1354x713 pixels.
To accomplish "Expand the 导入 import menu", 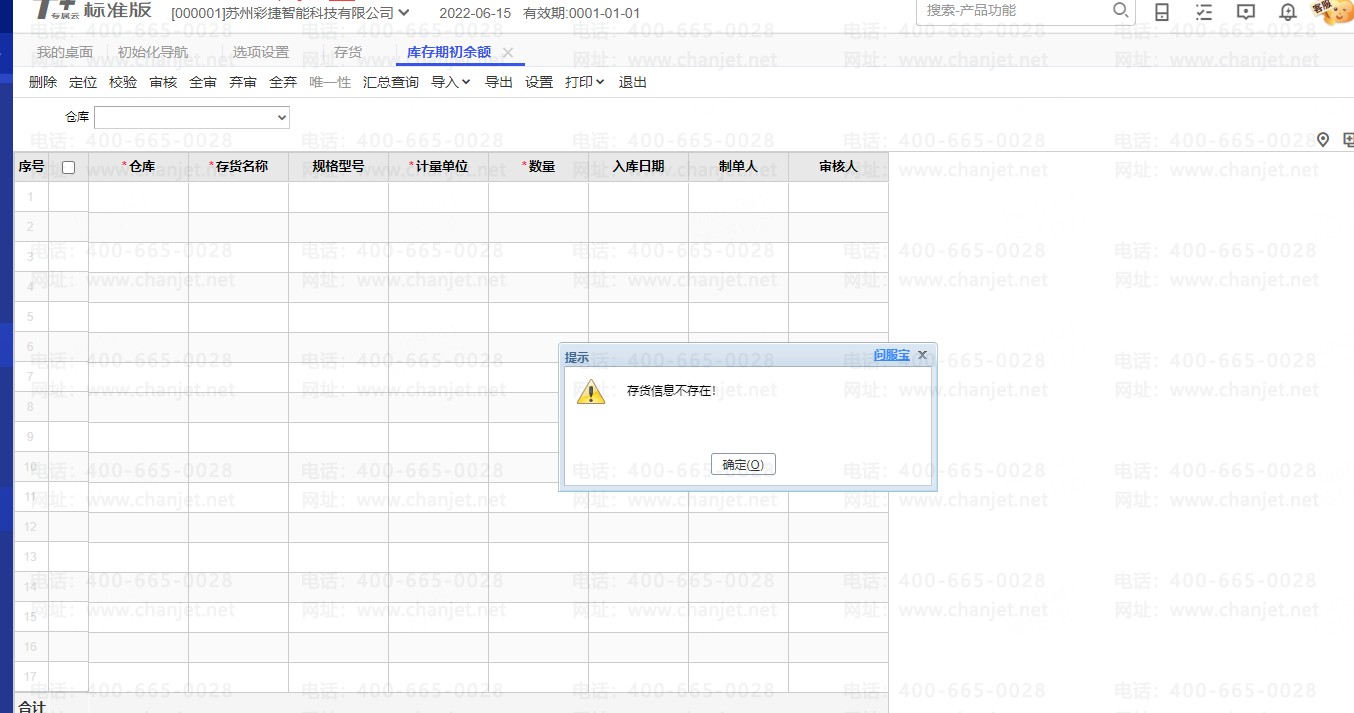I will coord(450,82).
